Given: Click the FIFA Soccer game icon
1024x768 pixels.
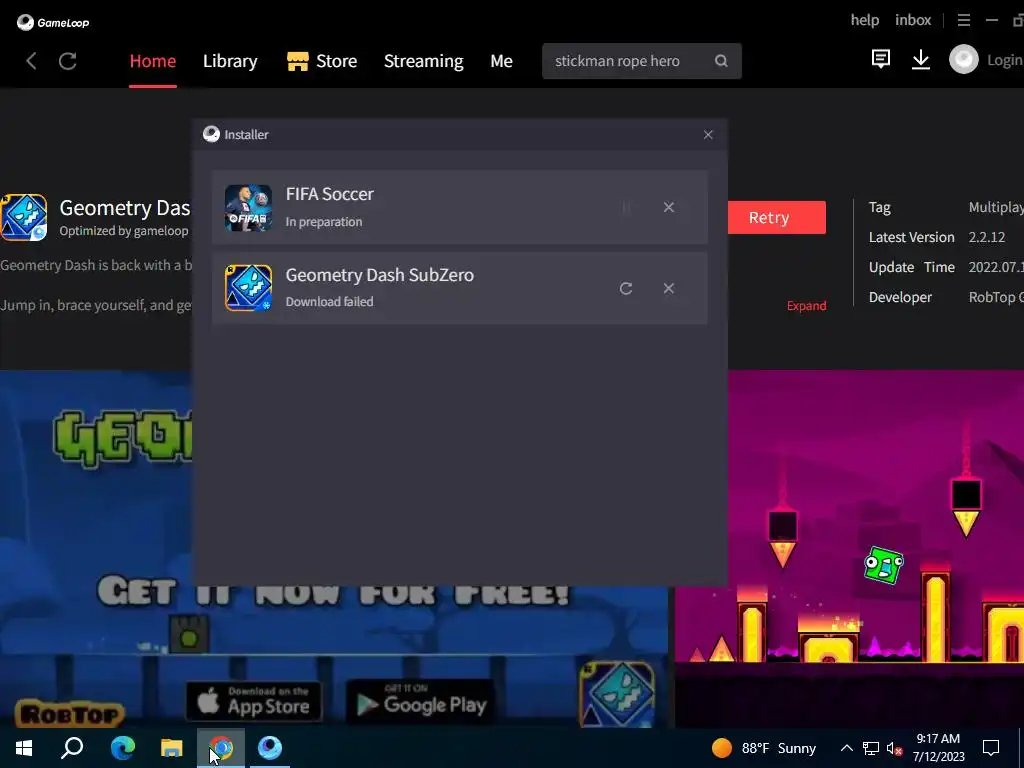Looking at the screenshot, I should click(248, 208).
